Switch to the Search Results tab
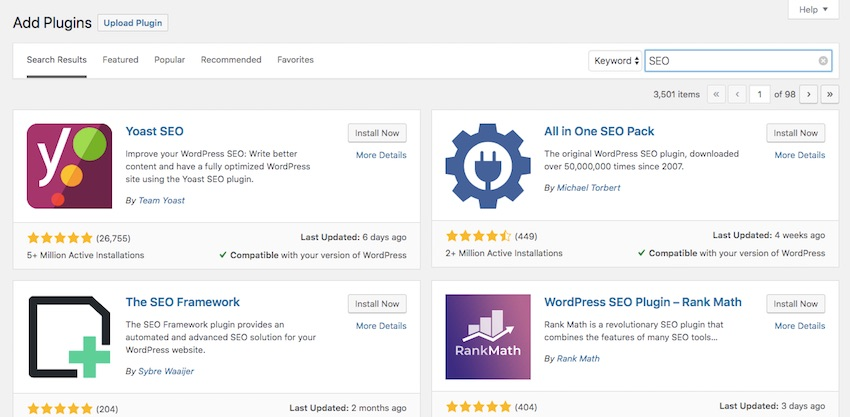Viewport: 850px width, 417px height. tap(56, 60)
